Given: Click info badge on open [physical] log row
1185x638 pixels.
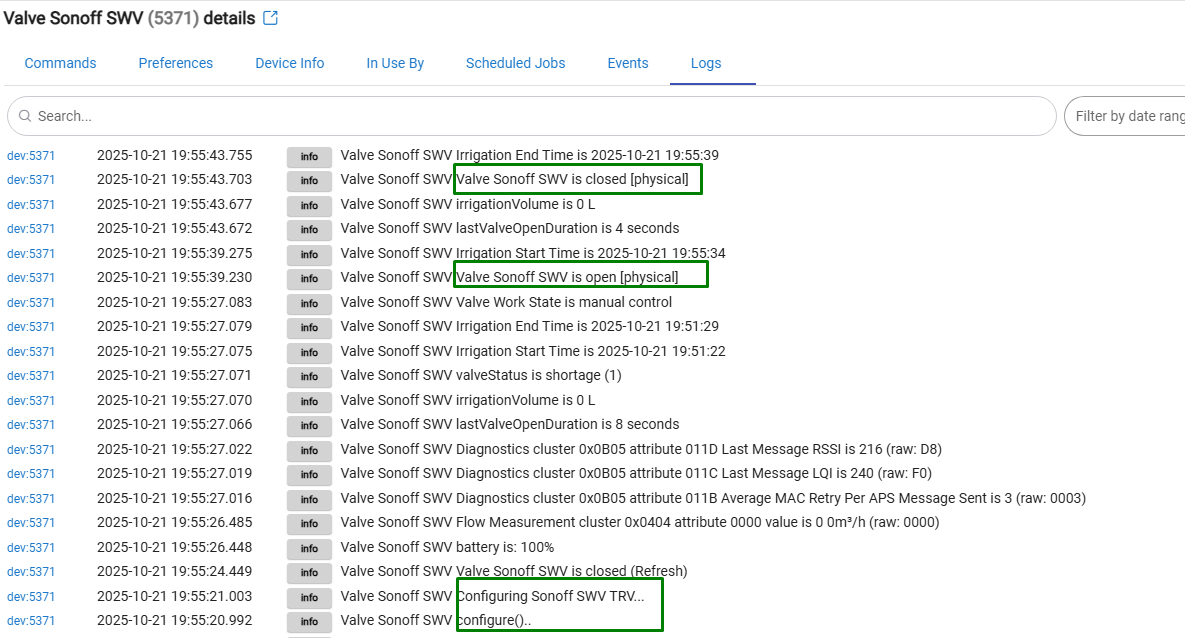Looking at the screenshot, I should [x=309, y=278].
